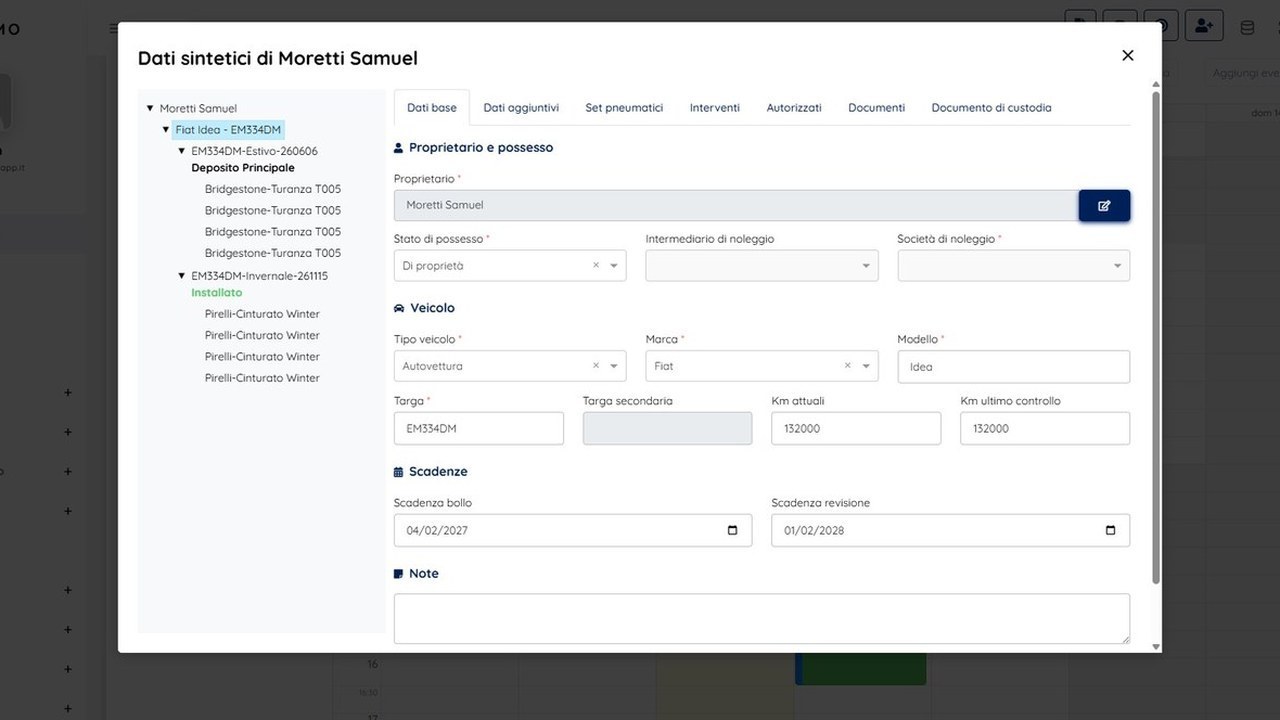Open the Documento di custodia tab
Image resolution: width=1280 pixels, height=720 pixels.
[x=991, y=108]
